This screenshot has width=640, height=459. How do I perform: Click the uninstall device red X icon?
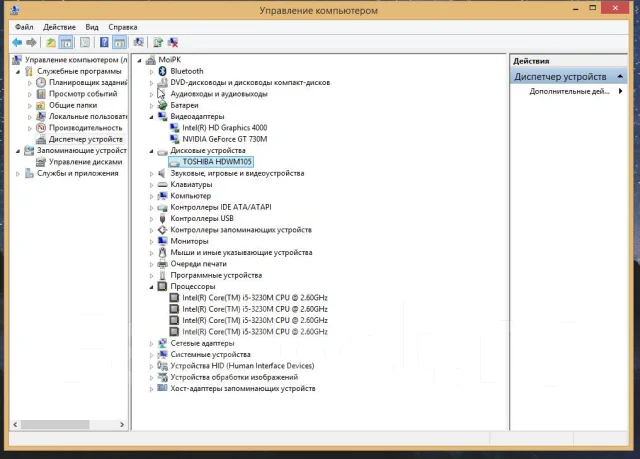click(x=173, y=42)
